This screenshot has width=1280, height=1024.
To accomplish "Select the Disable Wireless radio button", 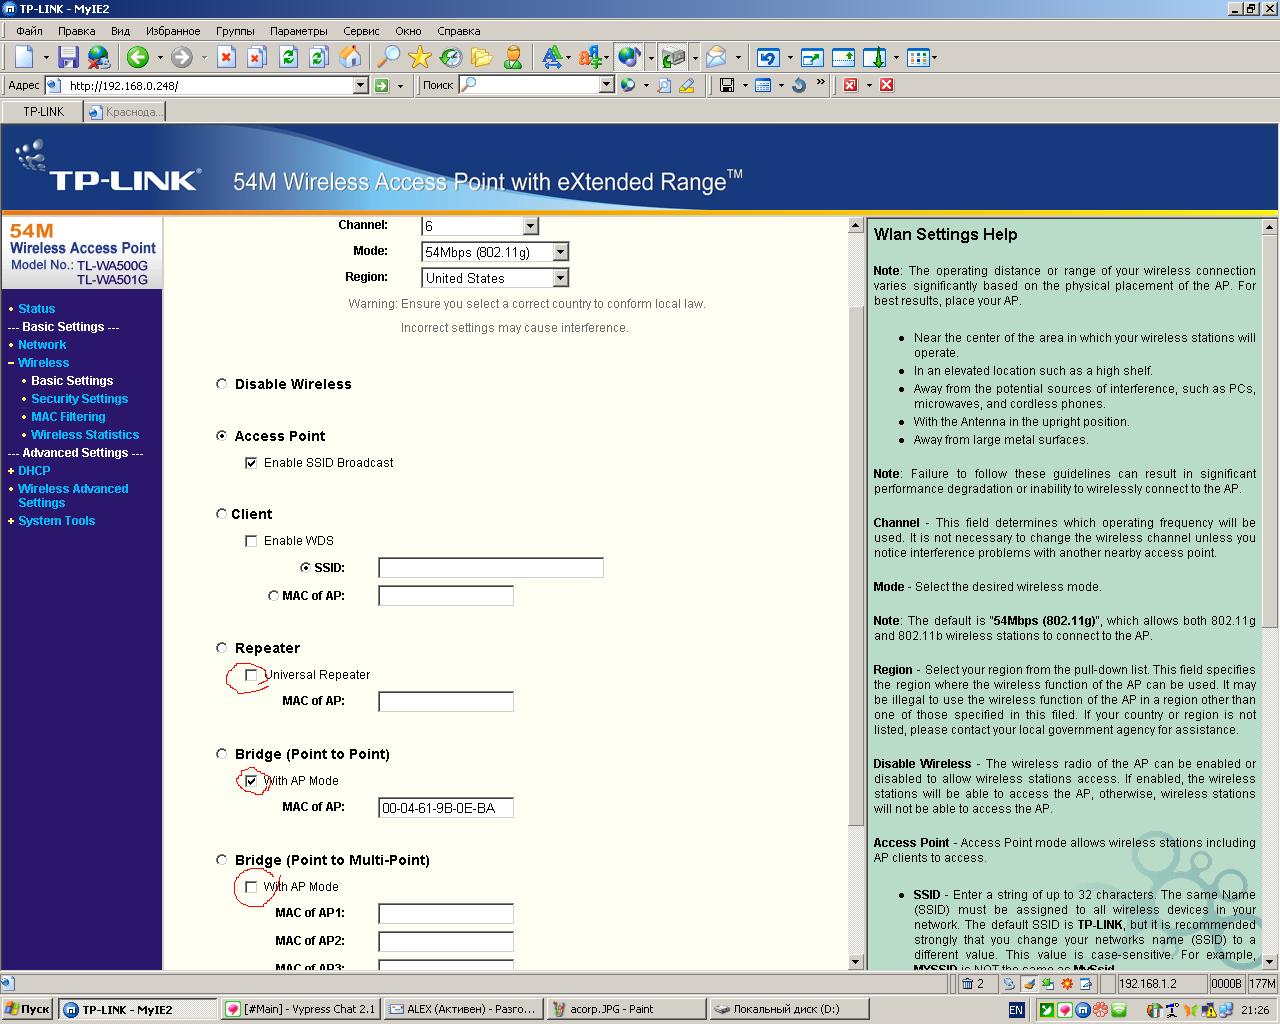I will 222,384.
